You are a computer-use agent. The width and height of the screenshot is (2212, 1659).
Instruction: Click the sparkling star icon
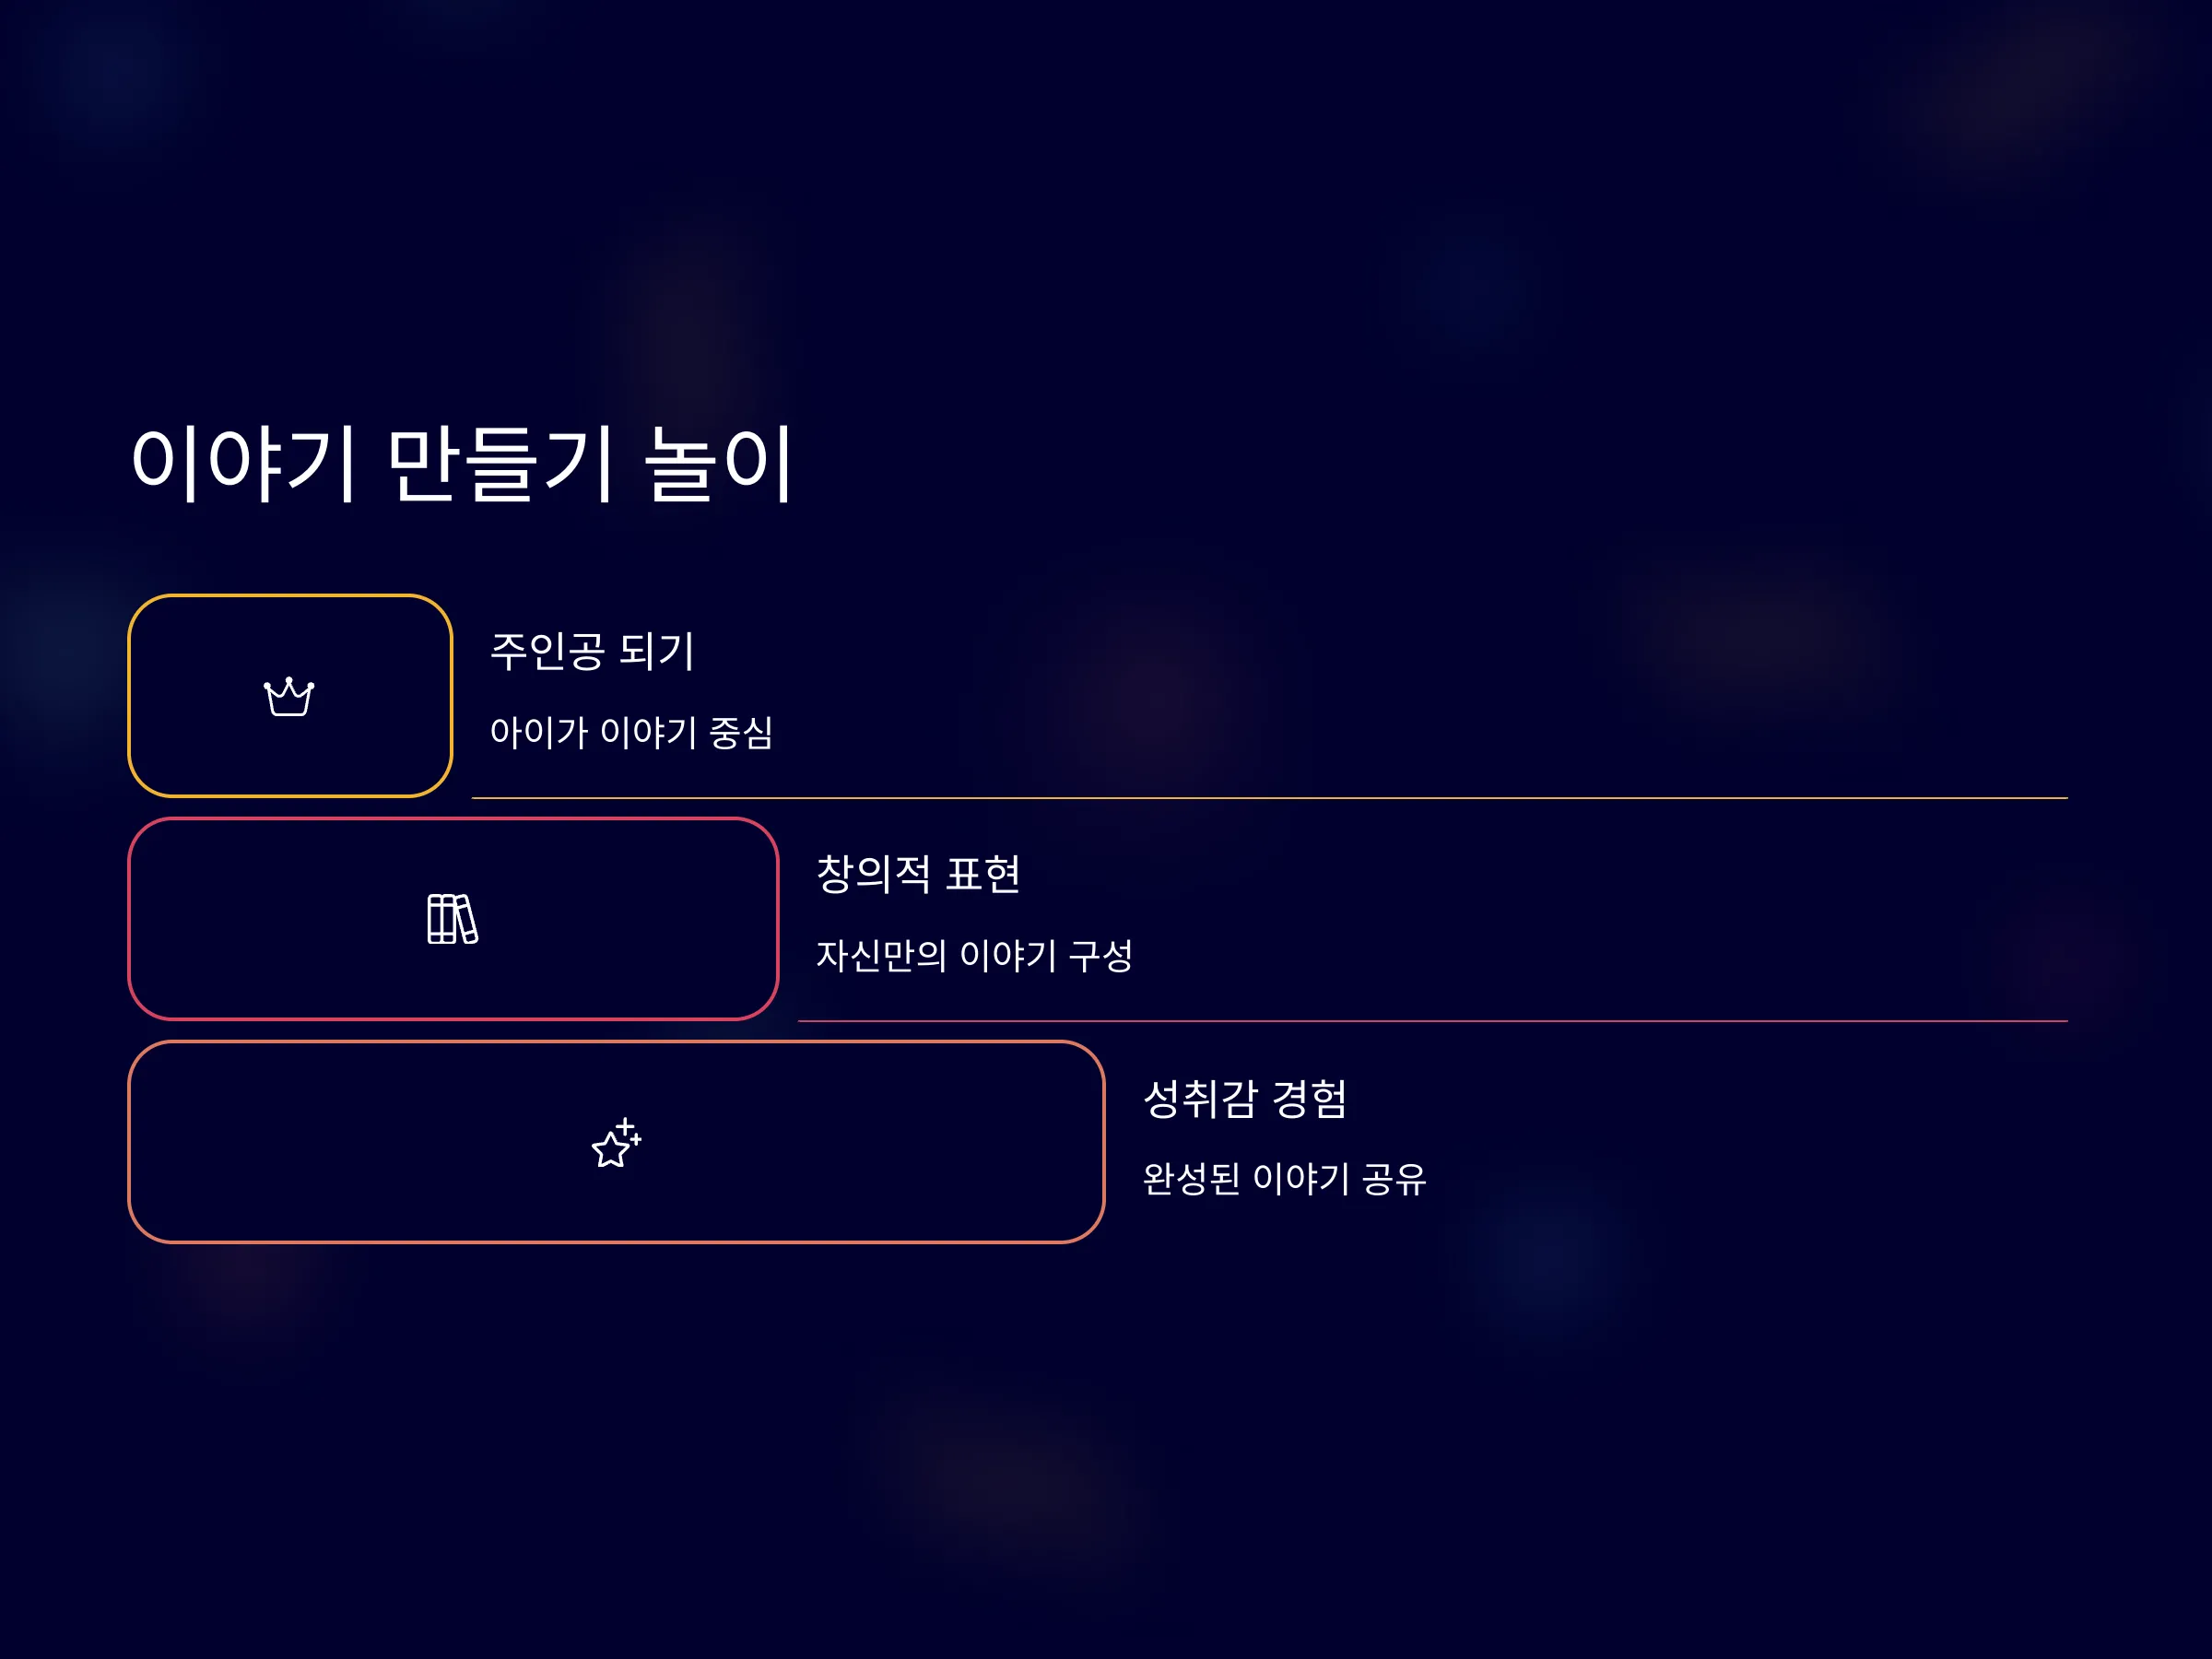pyautogui.click(x=616, y=1142)
